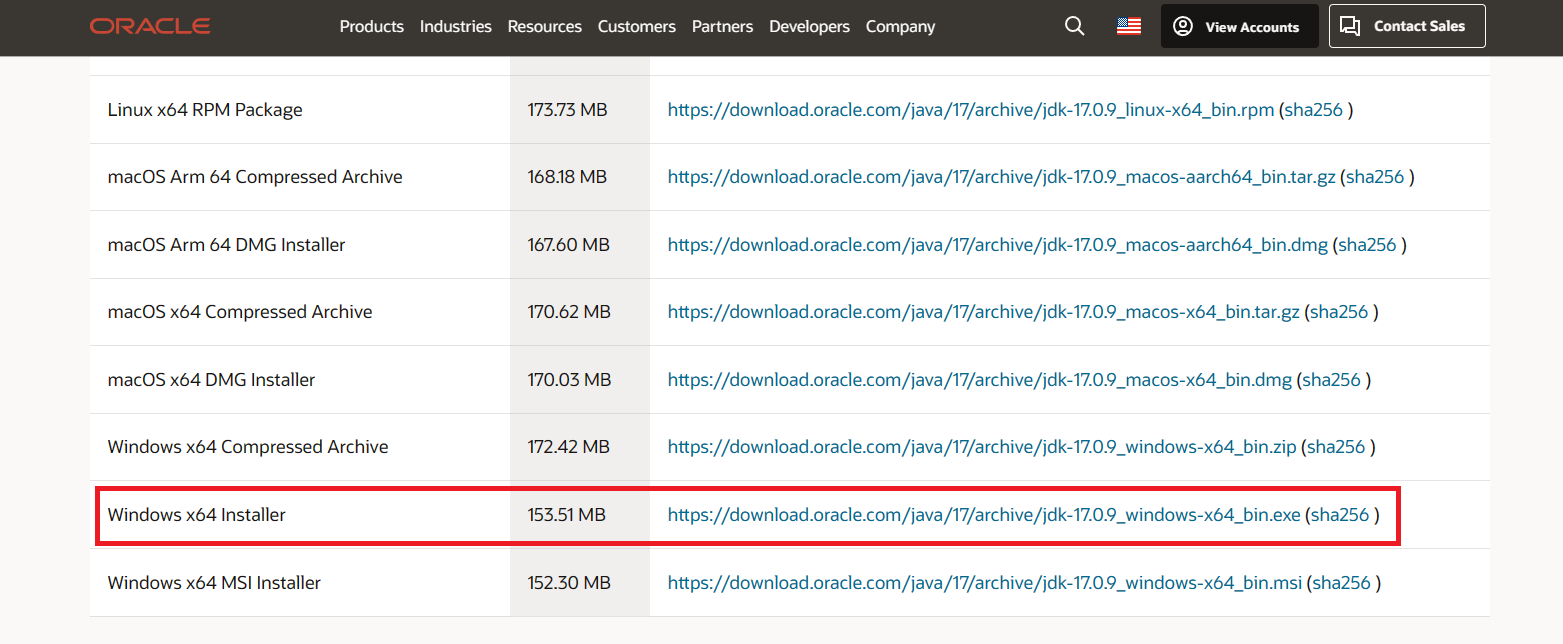Screen dimensions: 1563x644
Task: Open the Partners menu
Action: pyautogui.click(x=722, y=27)
